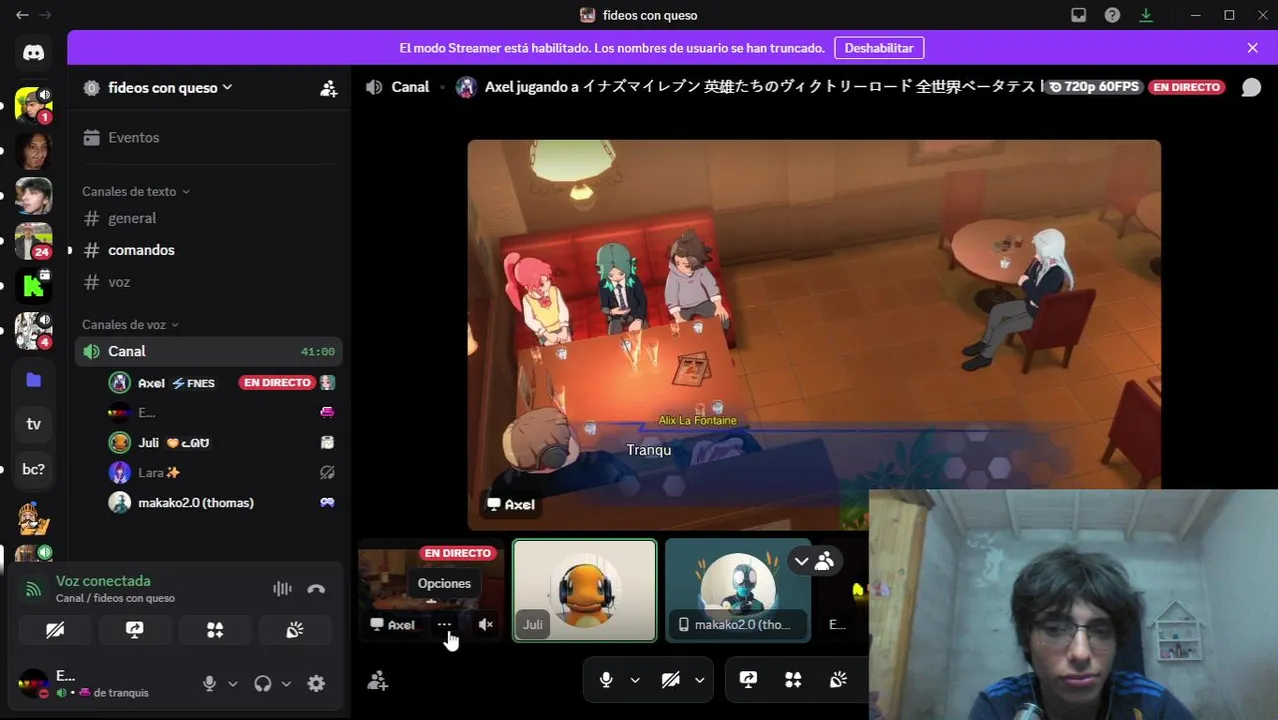Select user Juli in the voice channel list
Image resolution: width=1278 pixels, height=720 pixels.
pyautogui.click(x=222, y=443)
